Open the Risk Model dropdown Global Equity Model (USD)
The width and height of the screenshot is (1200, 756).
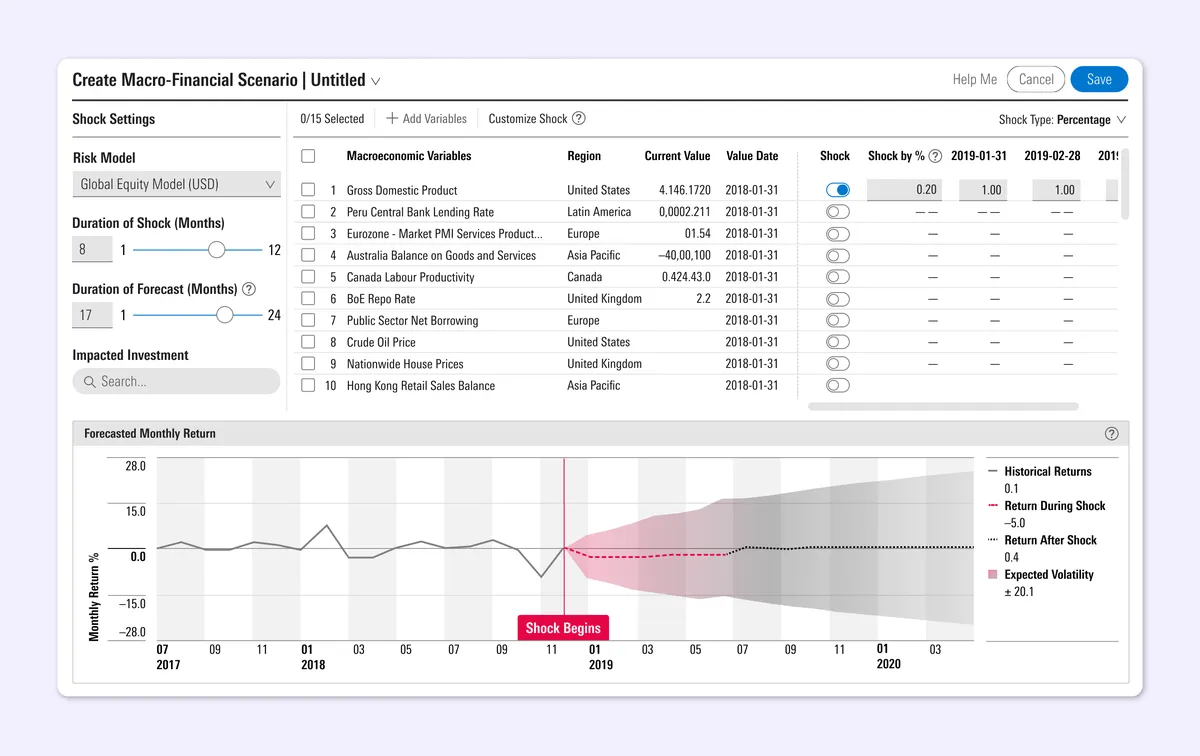[x=177, y=184]
